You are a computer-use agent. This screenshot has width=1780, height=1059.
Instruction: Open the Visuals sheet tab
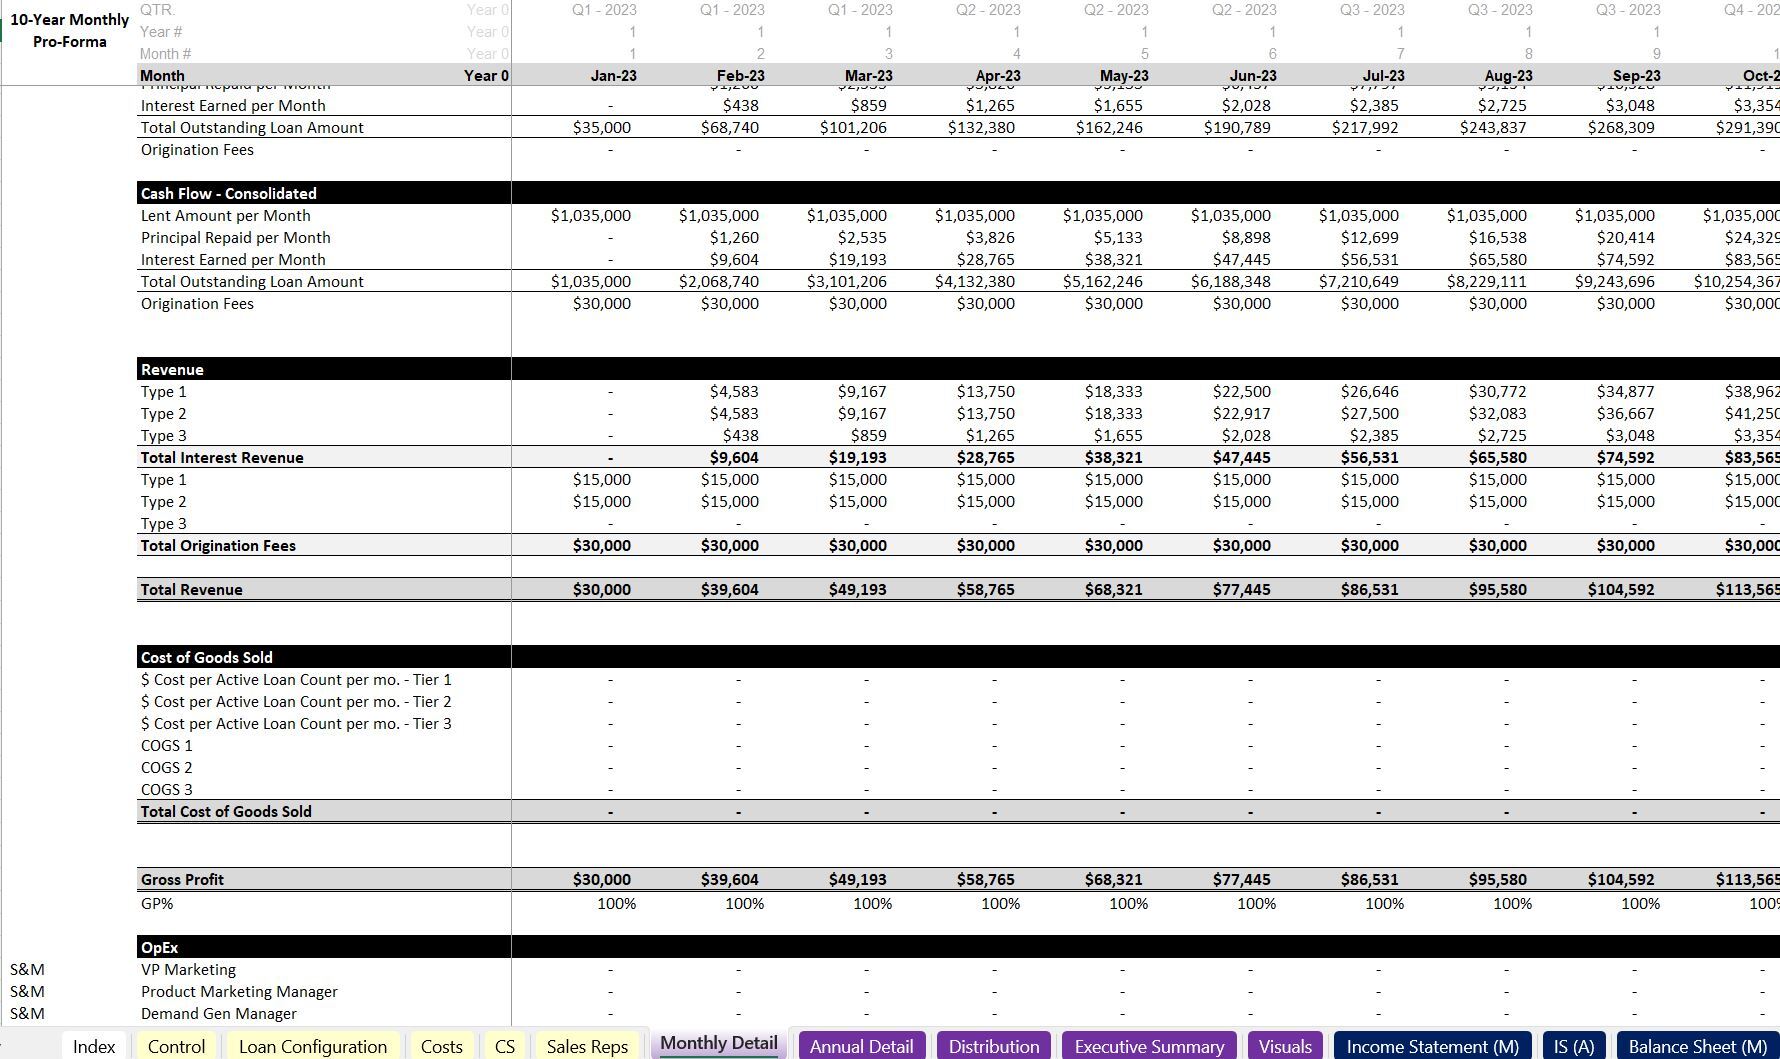pos(1285,1046)
